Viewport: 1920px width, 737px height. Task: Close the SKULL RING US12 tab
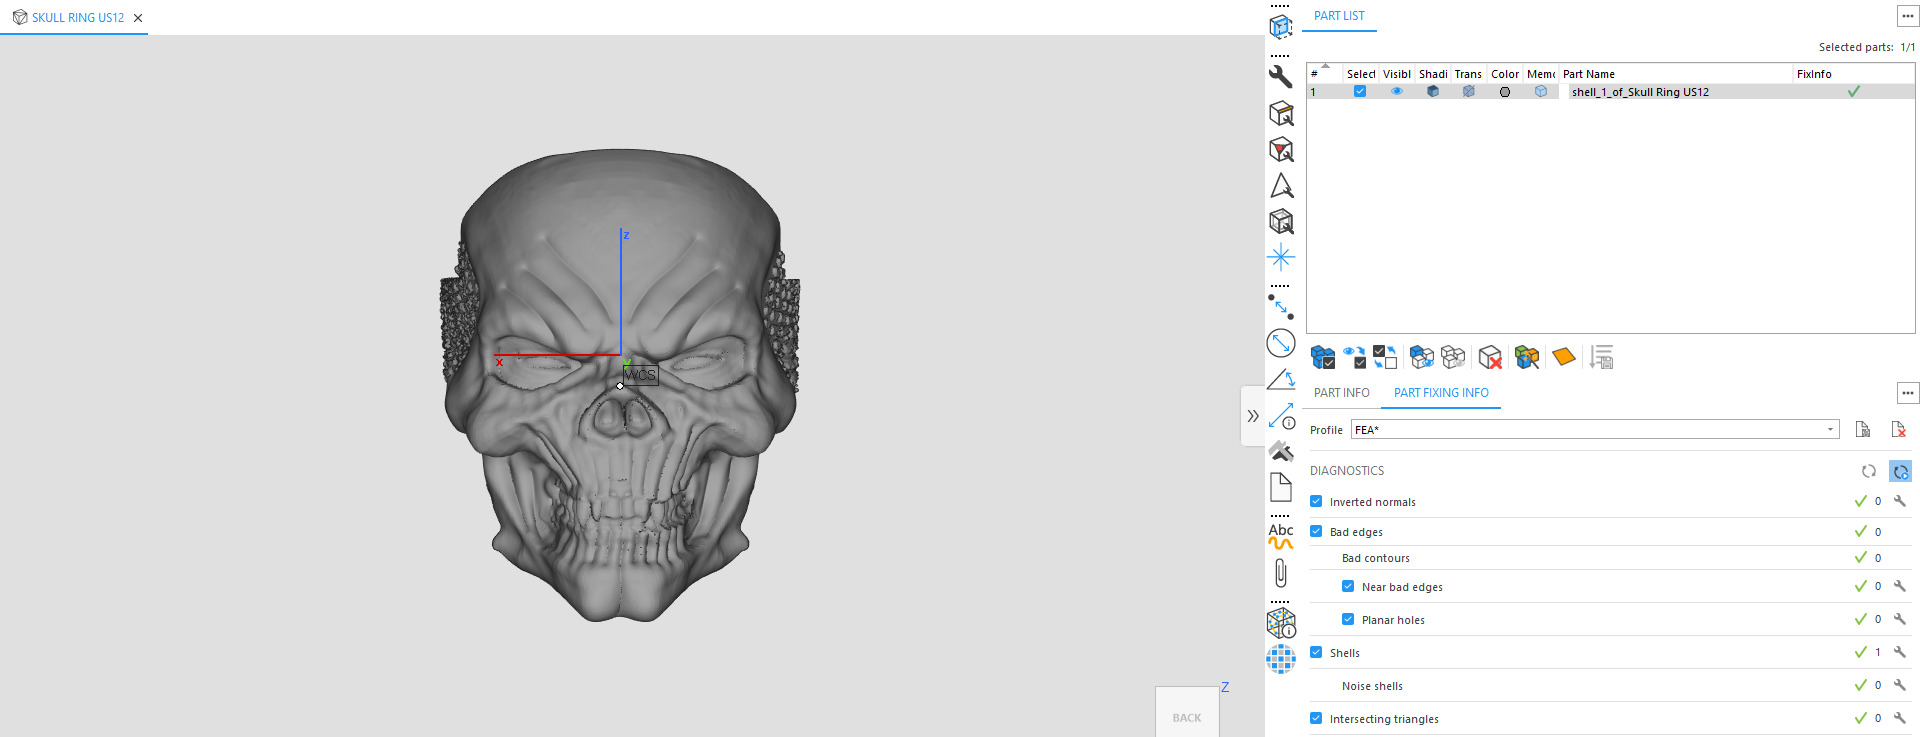point(138,18)
